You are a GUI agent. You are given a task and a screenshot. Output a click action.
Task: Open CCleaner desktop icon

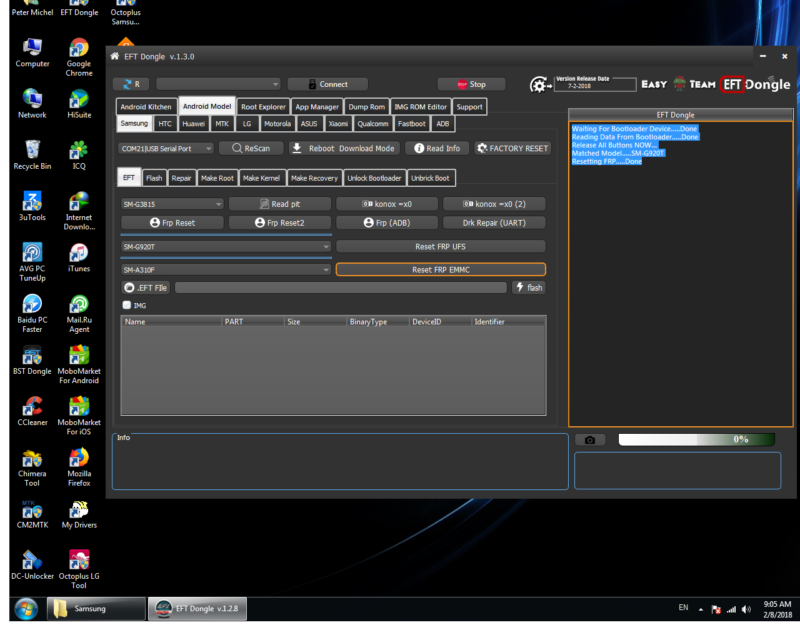tap(32, 411)
